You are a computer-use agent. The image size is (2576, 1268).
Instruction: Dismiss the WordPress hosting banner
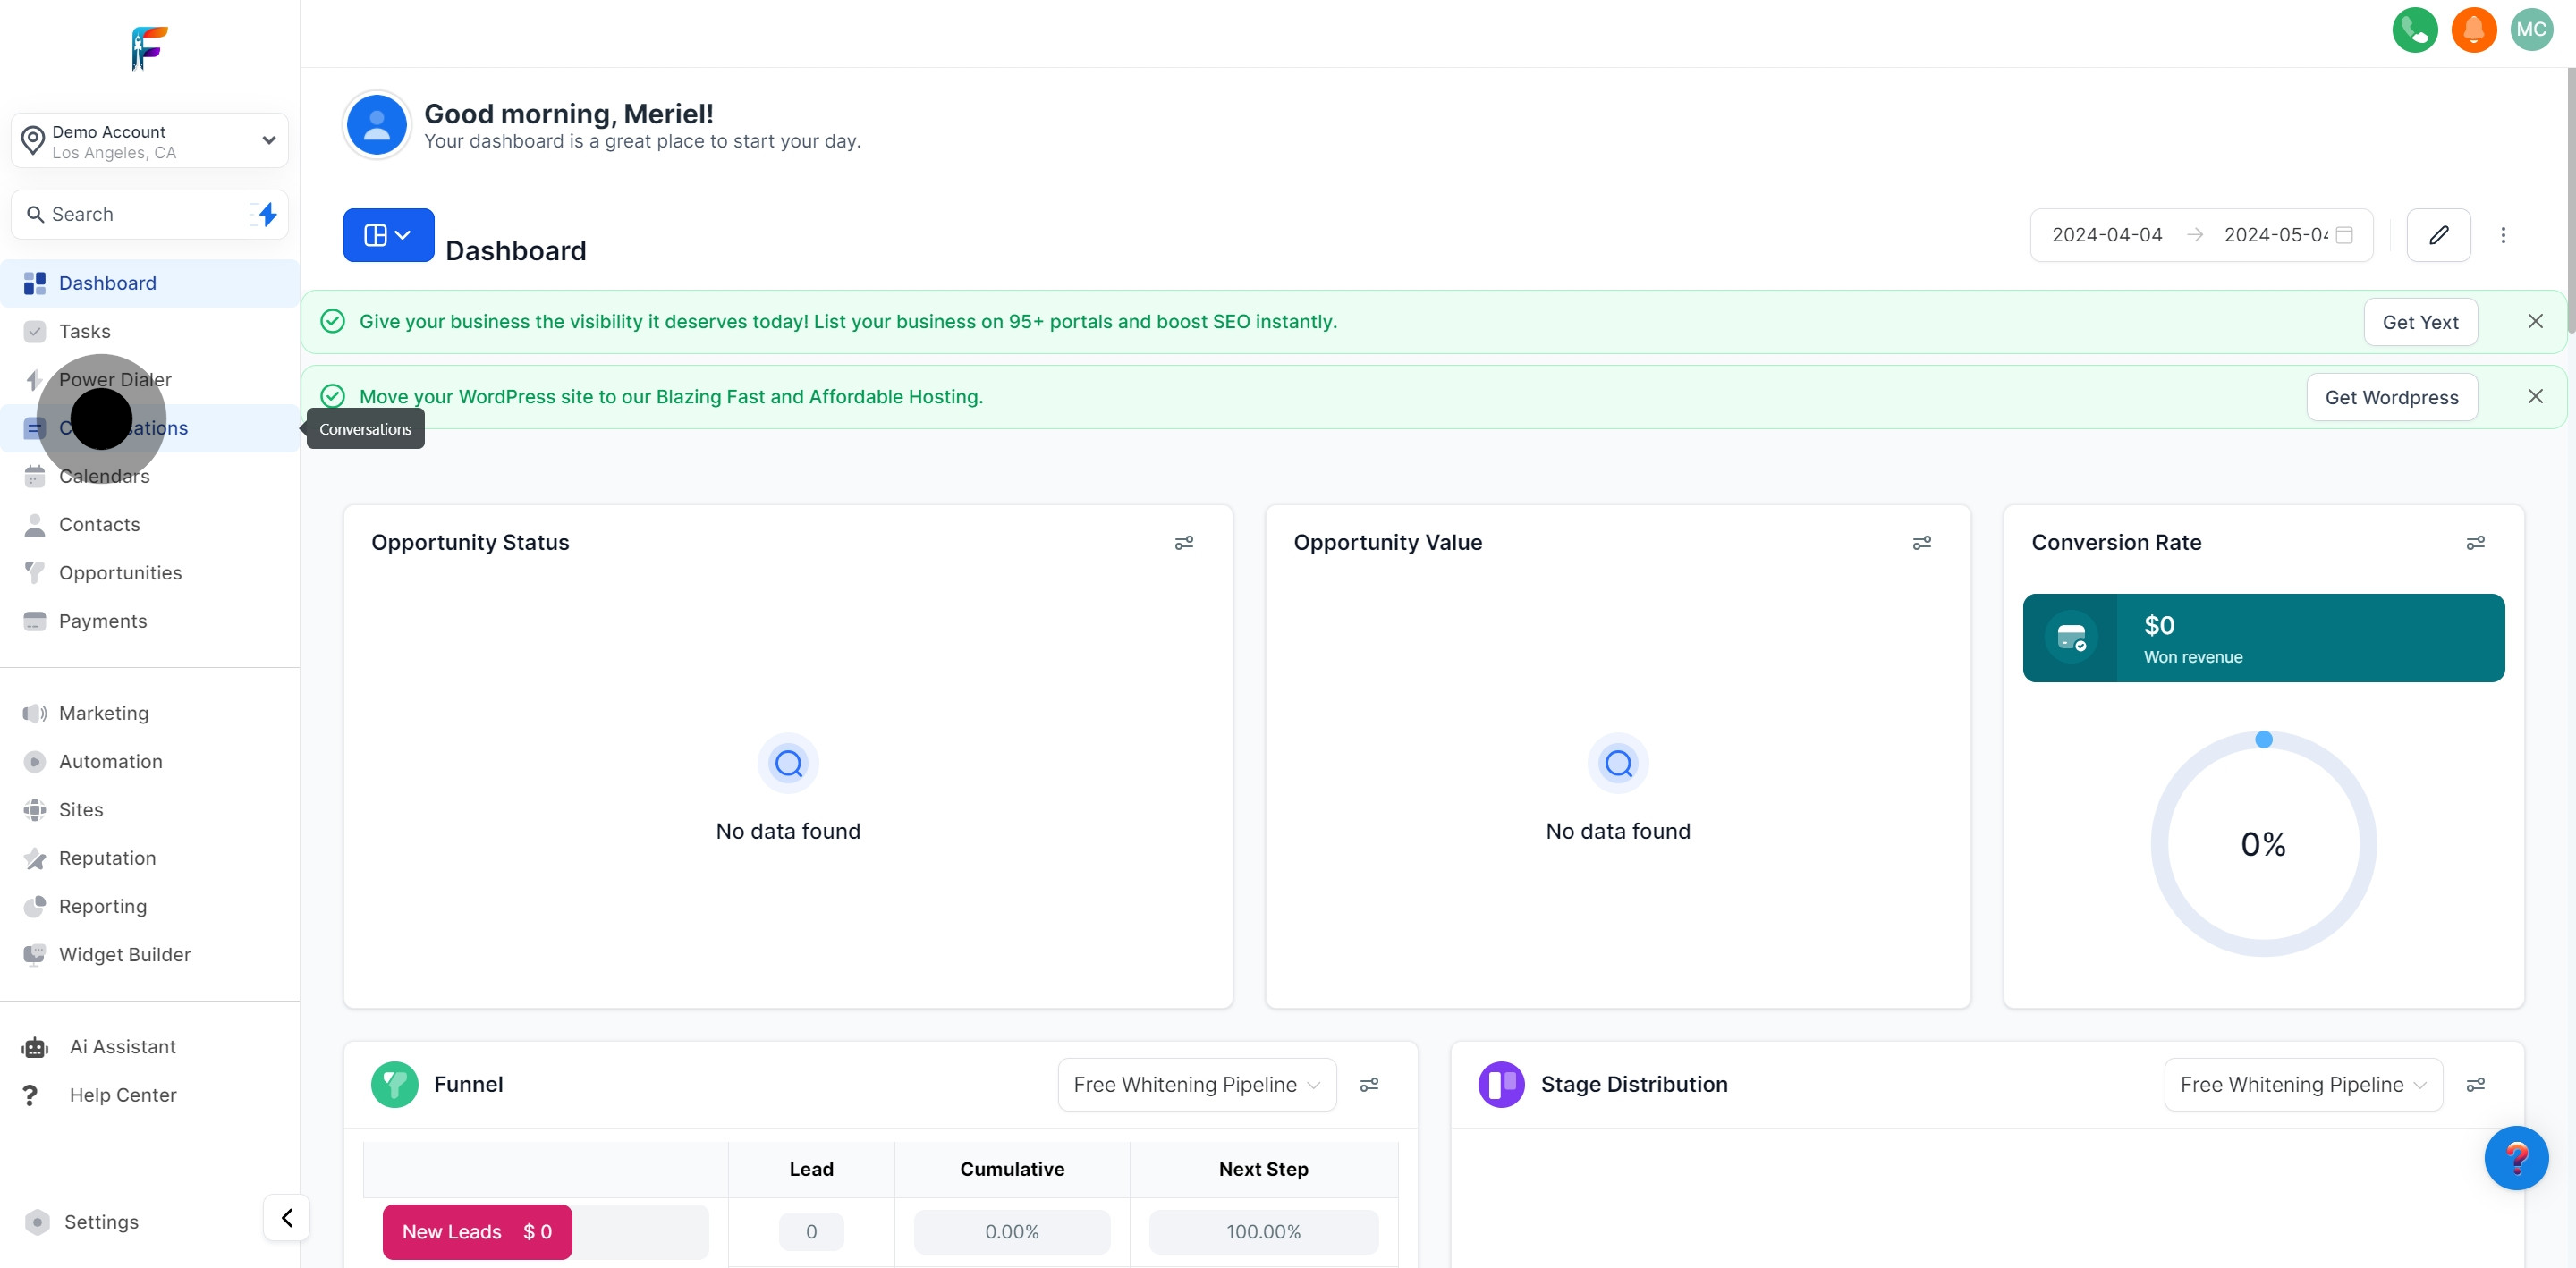pos(2535,397)
